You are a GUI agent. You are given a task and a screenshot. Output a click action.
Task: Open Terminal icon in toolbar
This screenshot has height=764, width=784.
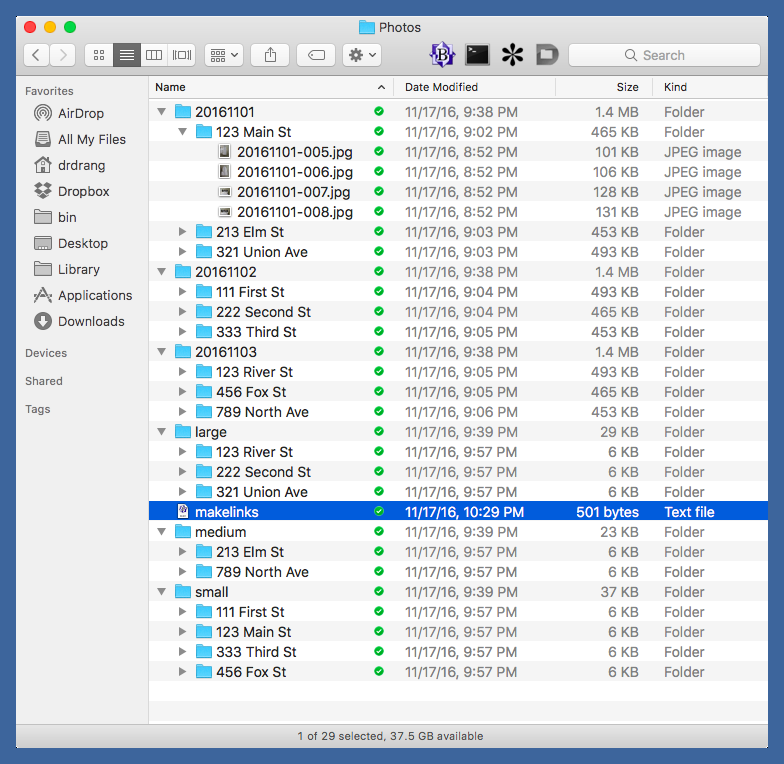477,55
